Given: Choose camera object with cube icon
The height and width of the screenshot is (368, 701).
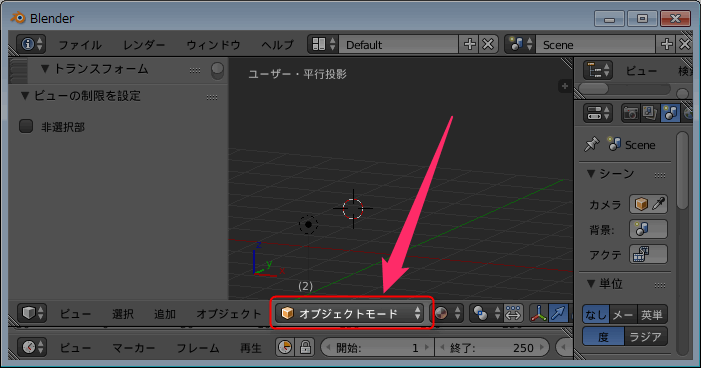Looking at the screenshot, I should [641, 204].
